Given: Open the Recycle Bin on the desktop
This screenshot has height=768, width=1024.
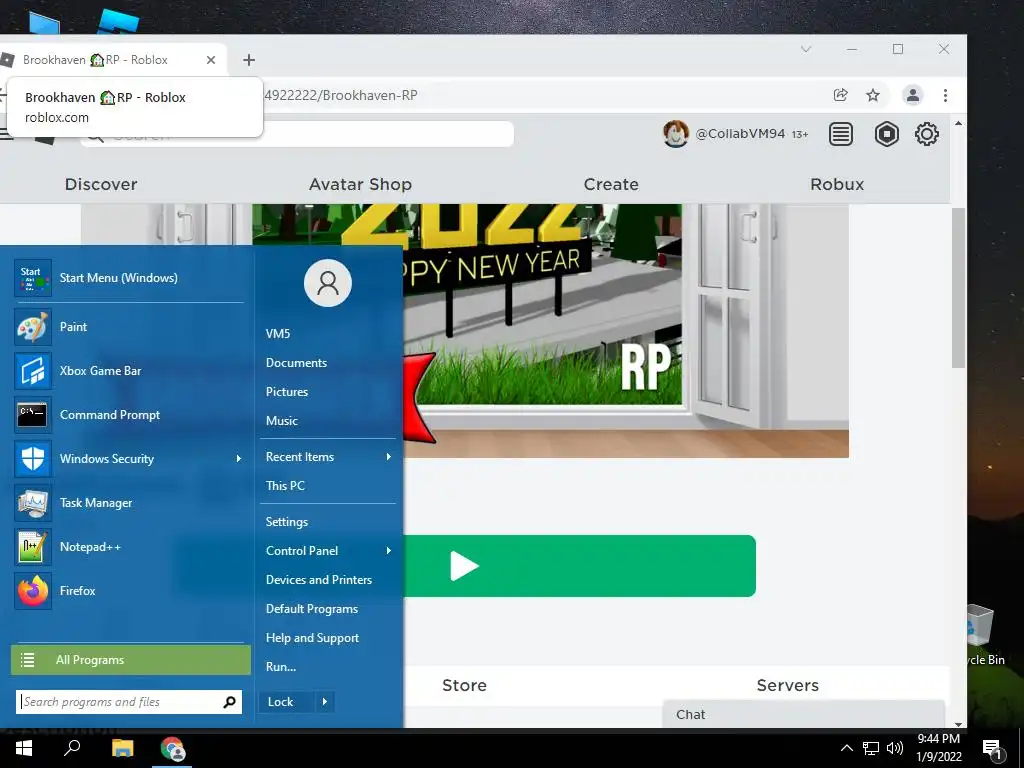Looking at the screenshot, I should (982, 633).
